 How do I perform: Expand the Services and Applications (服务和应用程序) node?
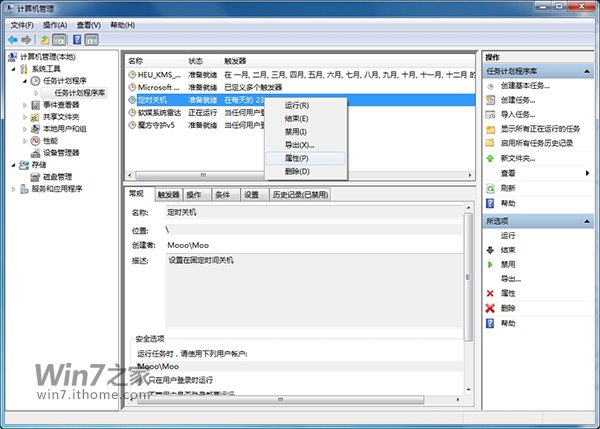pos(15,189)
